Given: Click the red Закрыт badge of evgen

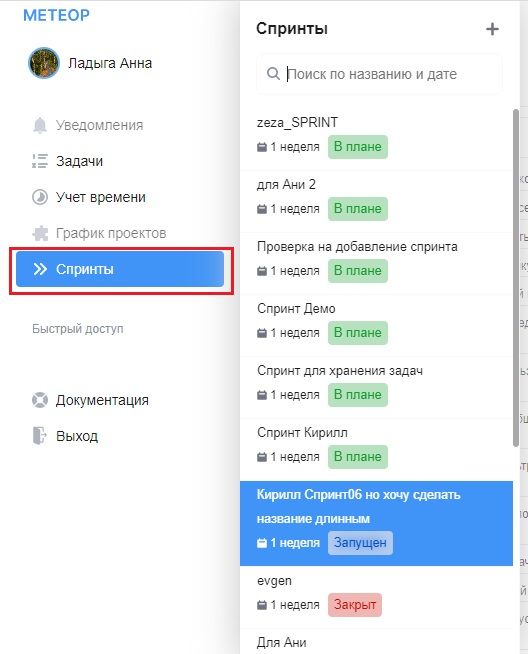Looking at the screenshot, I should [x=355, y=605].
